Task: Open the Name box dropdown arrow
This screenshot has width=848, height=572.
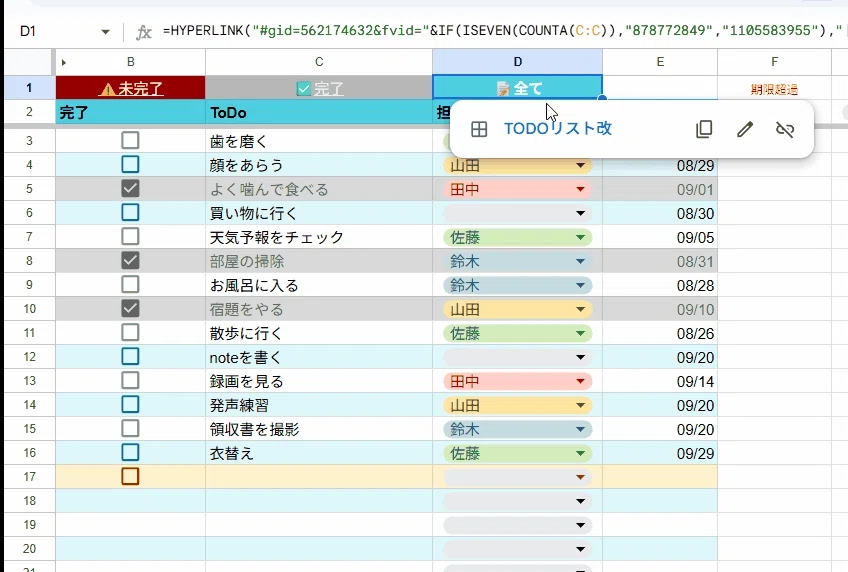Action: [105, 32]
